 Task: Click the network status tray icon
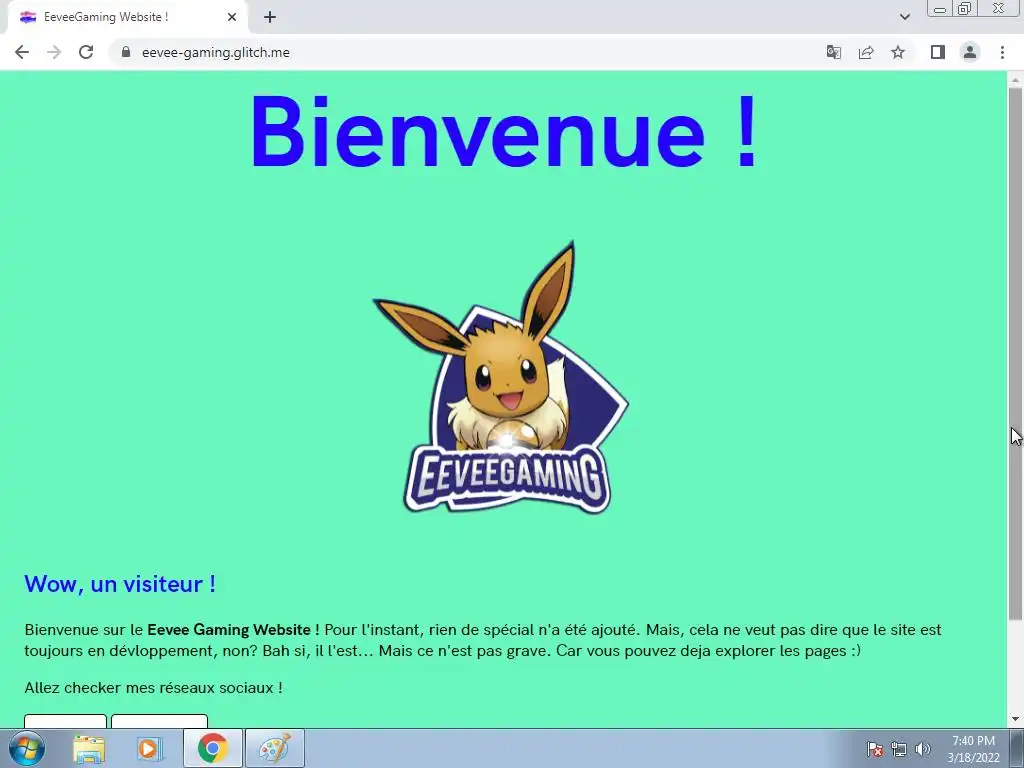click(899, 749)
